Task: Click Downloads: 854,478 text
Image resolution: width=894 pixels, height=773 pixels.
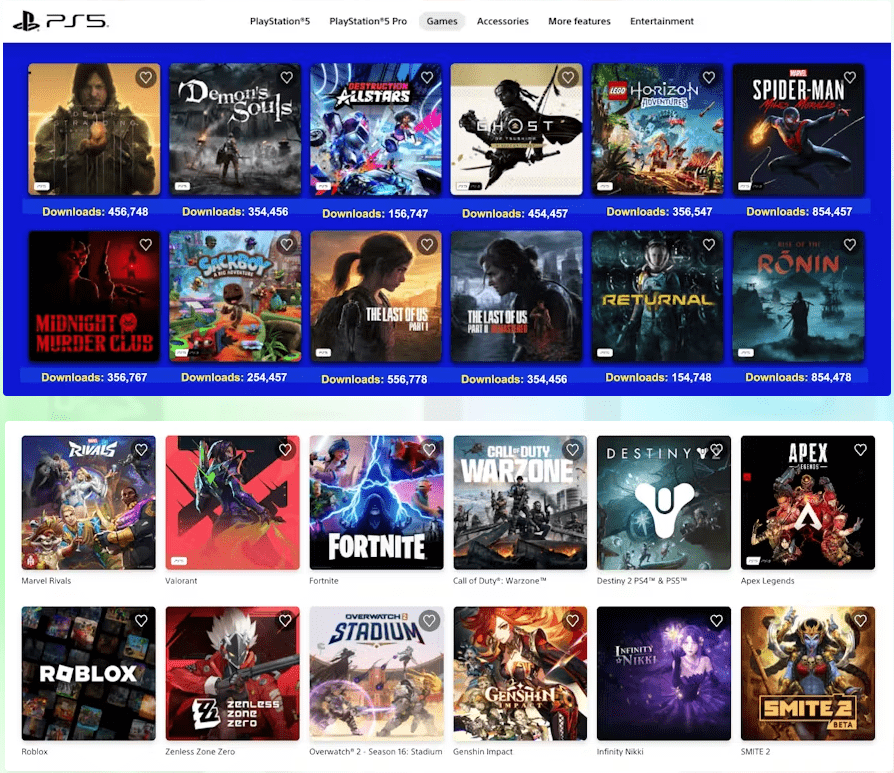Action: 798,377
